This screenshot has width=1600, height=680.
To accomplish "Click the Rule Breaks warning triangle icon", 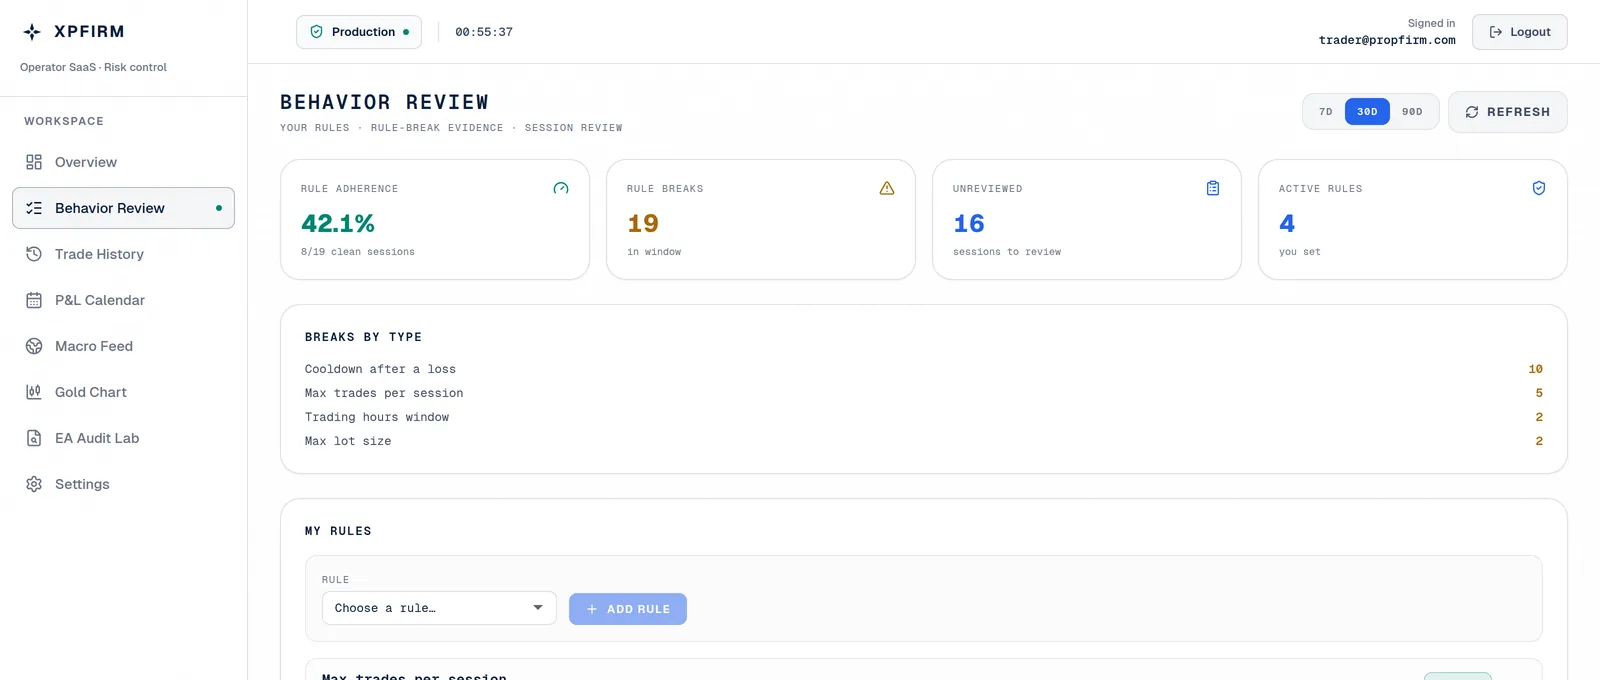I will 887,188.
